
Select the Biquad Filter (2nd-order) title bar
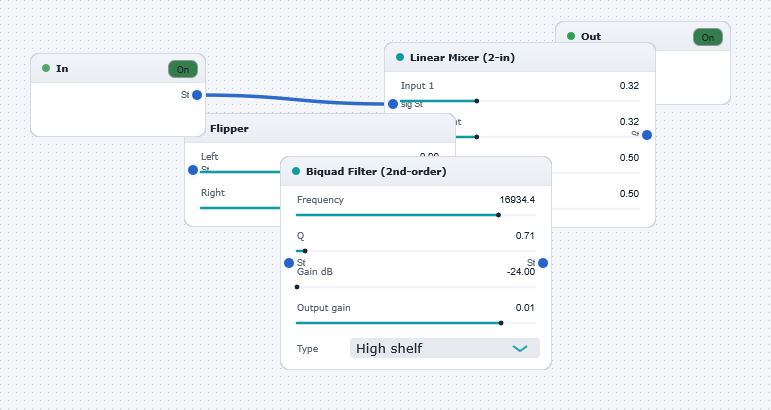pyautogui.click(x=415, y=172)
